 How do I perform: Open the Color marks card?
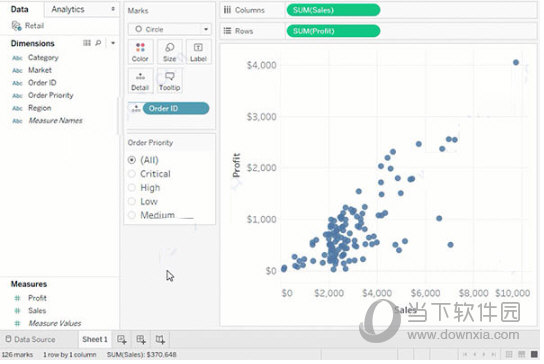pos(140,52)
